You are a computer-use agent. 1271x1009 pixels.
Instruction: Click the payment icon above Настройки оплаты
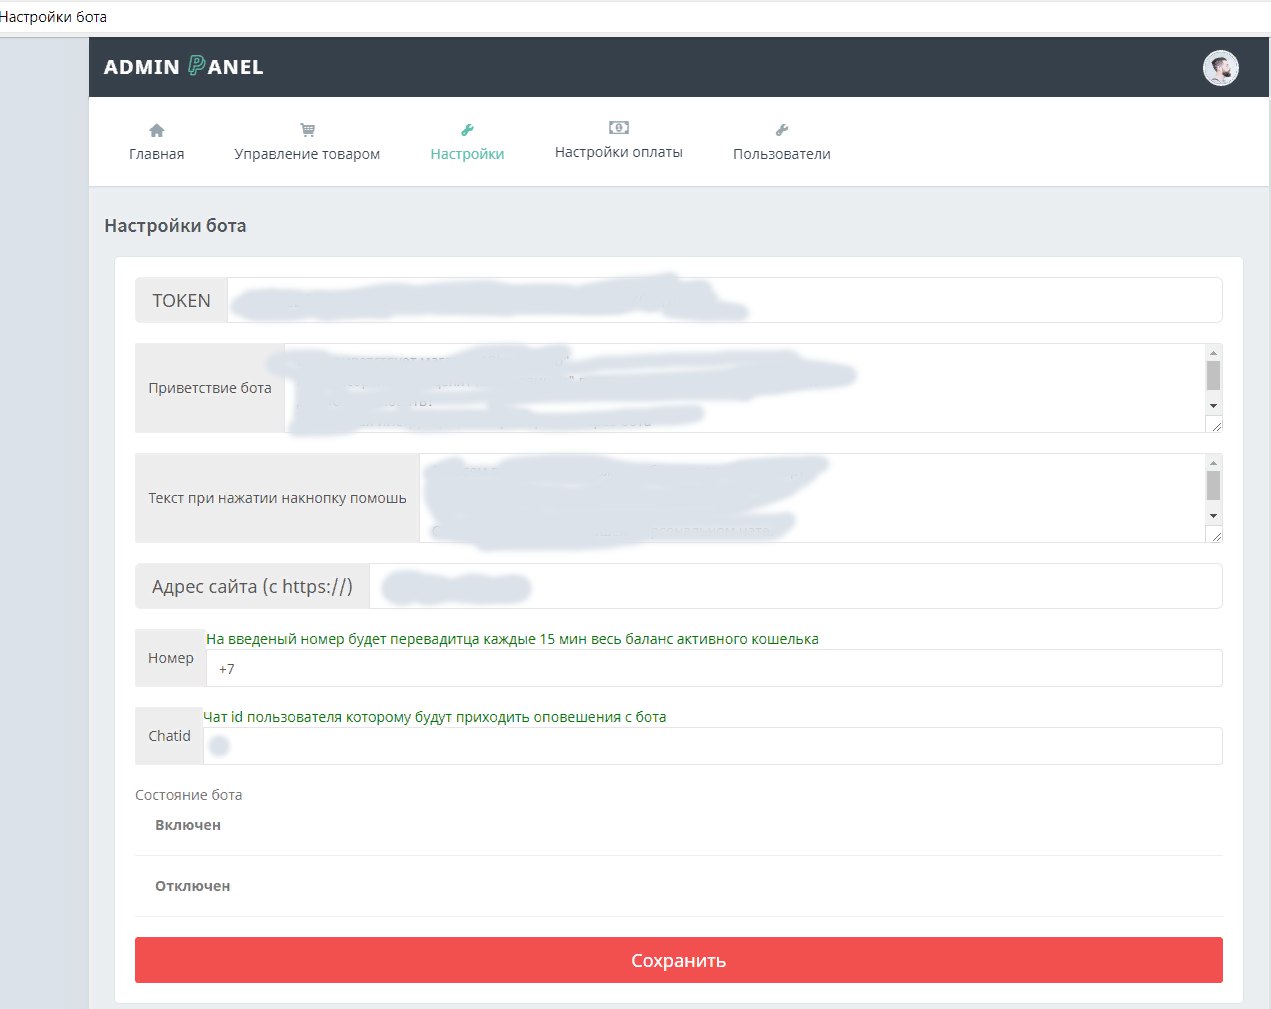pyautogui.click(x=618, y=128)
